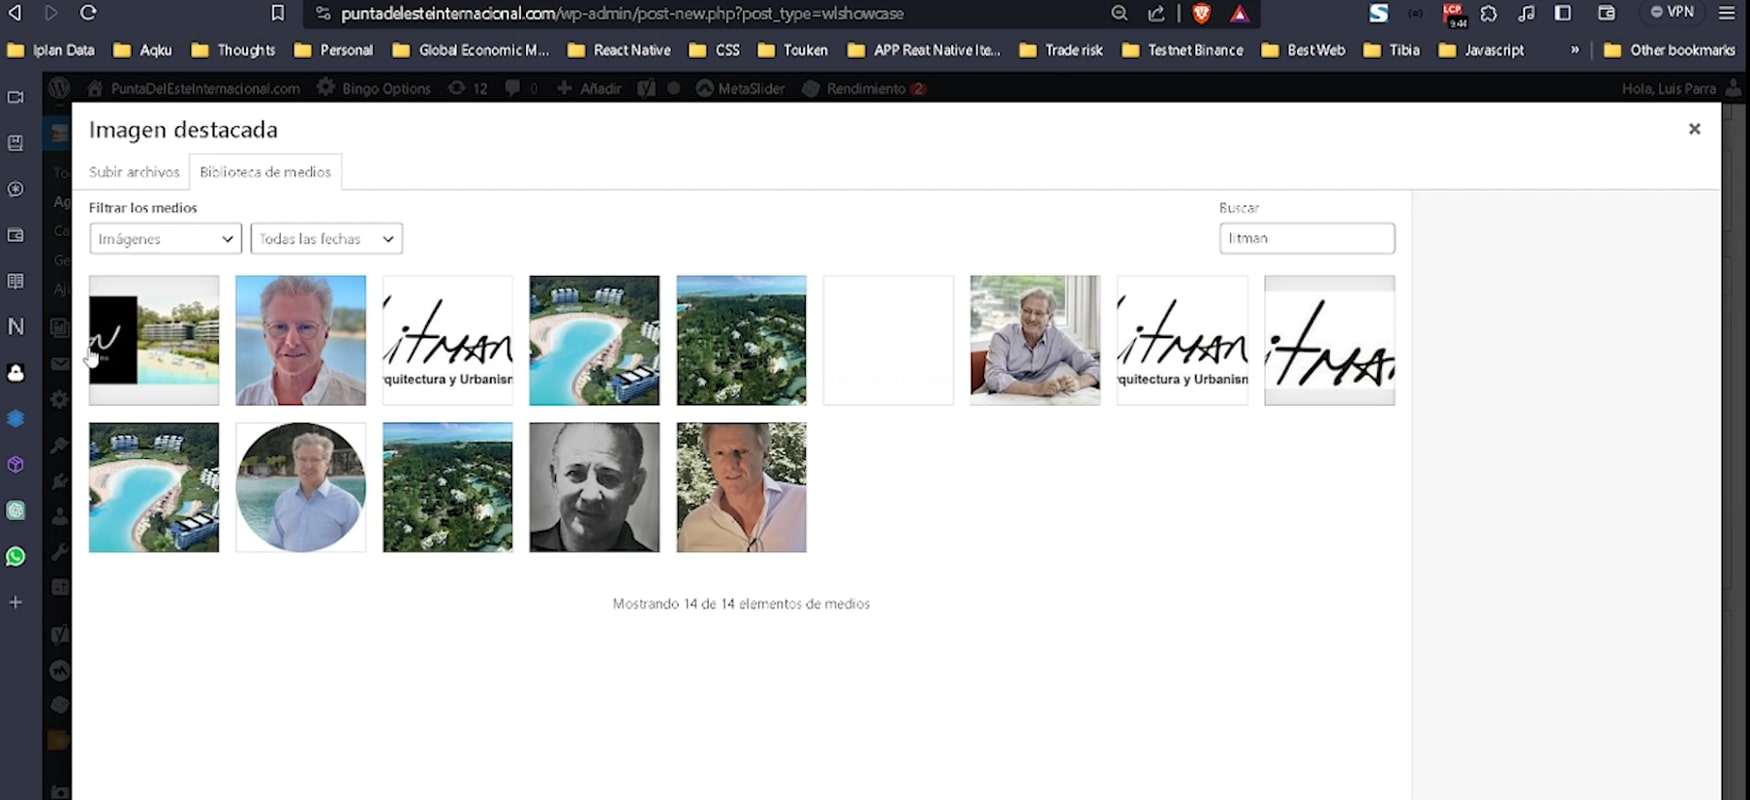Open Rendimiento in the admin bar
Image resolution: width=1750 pixels, height=800 pixels.
click(x=865, y=88)
